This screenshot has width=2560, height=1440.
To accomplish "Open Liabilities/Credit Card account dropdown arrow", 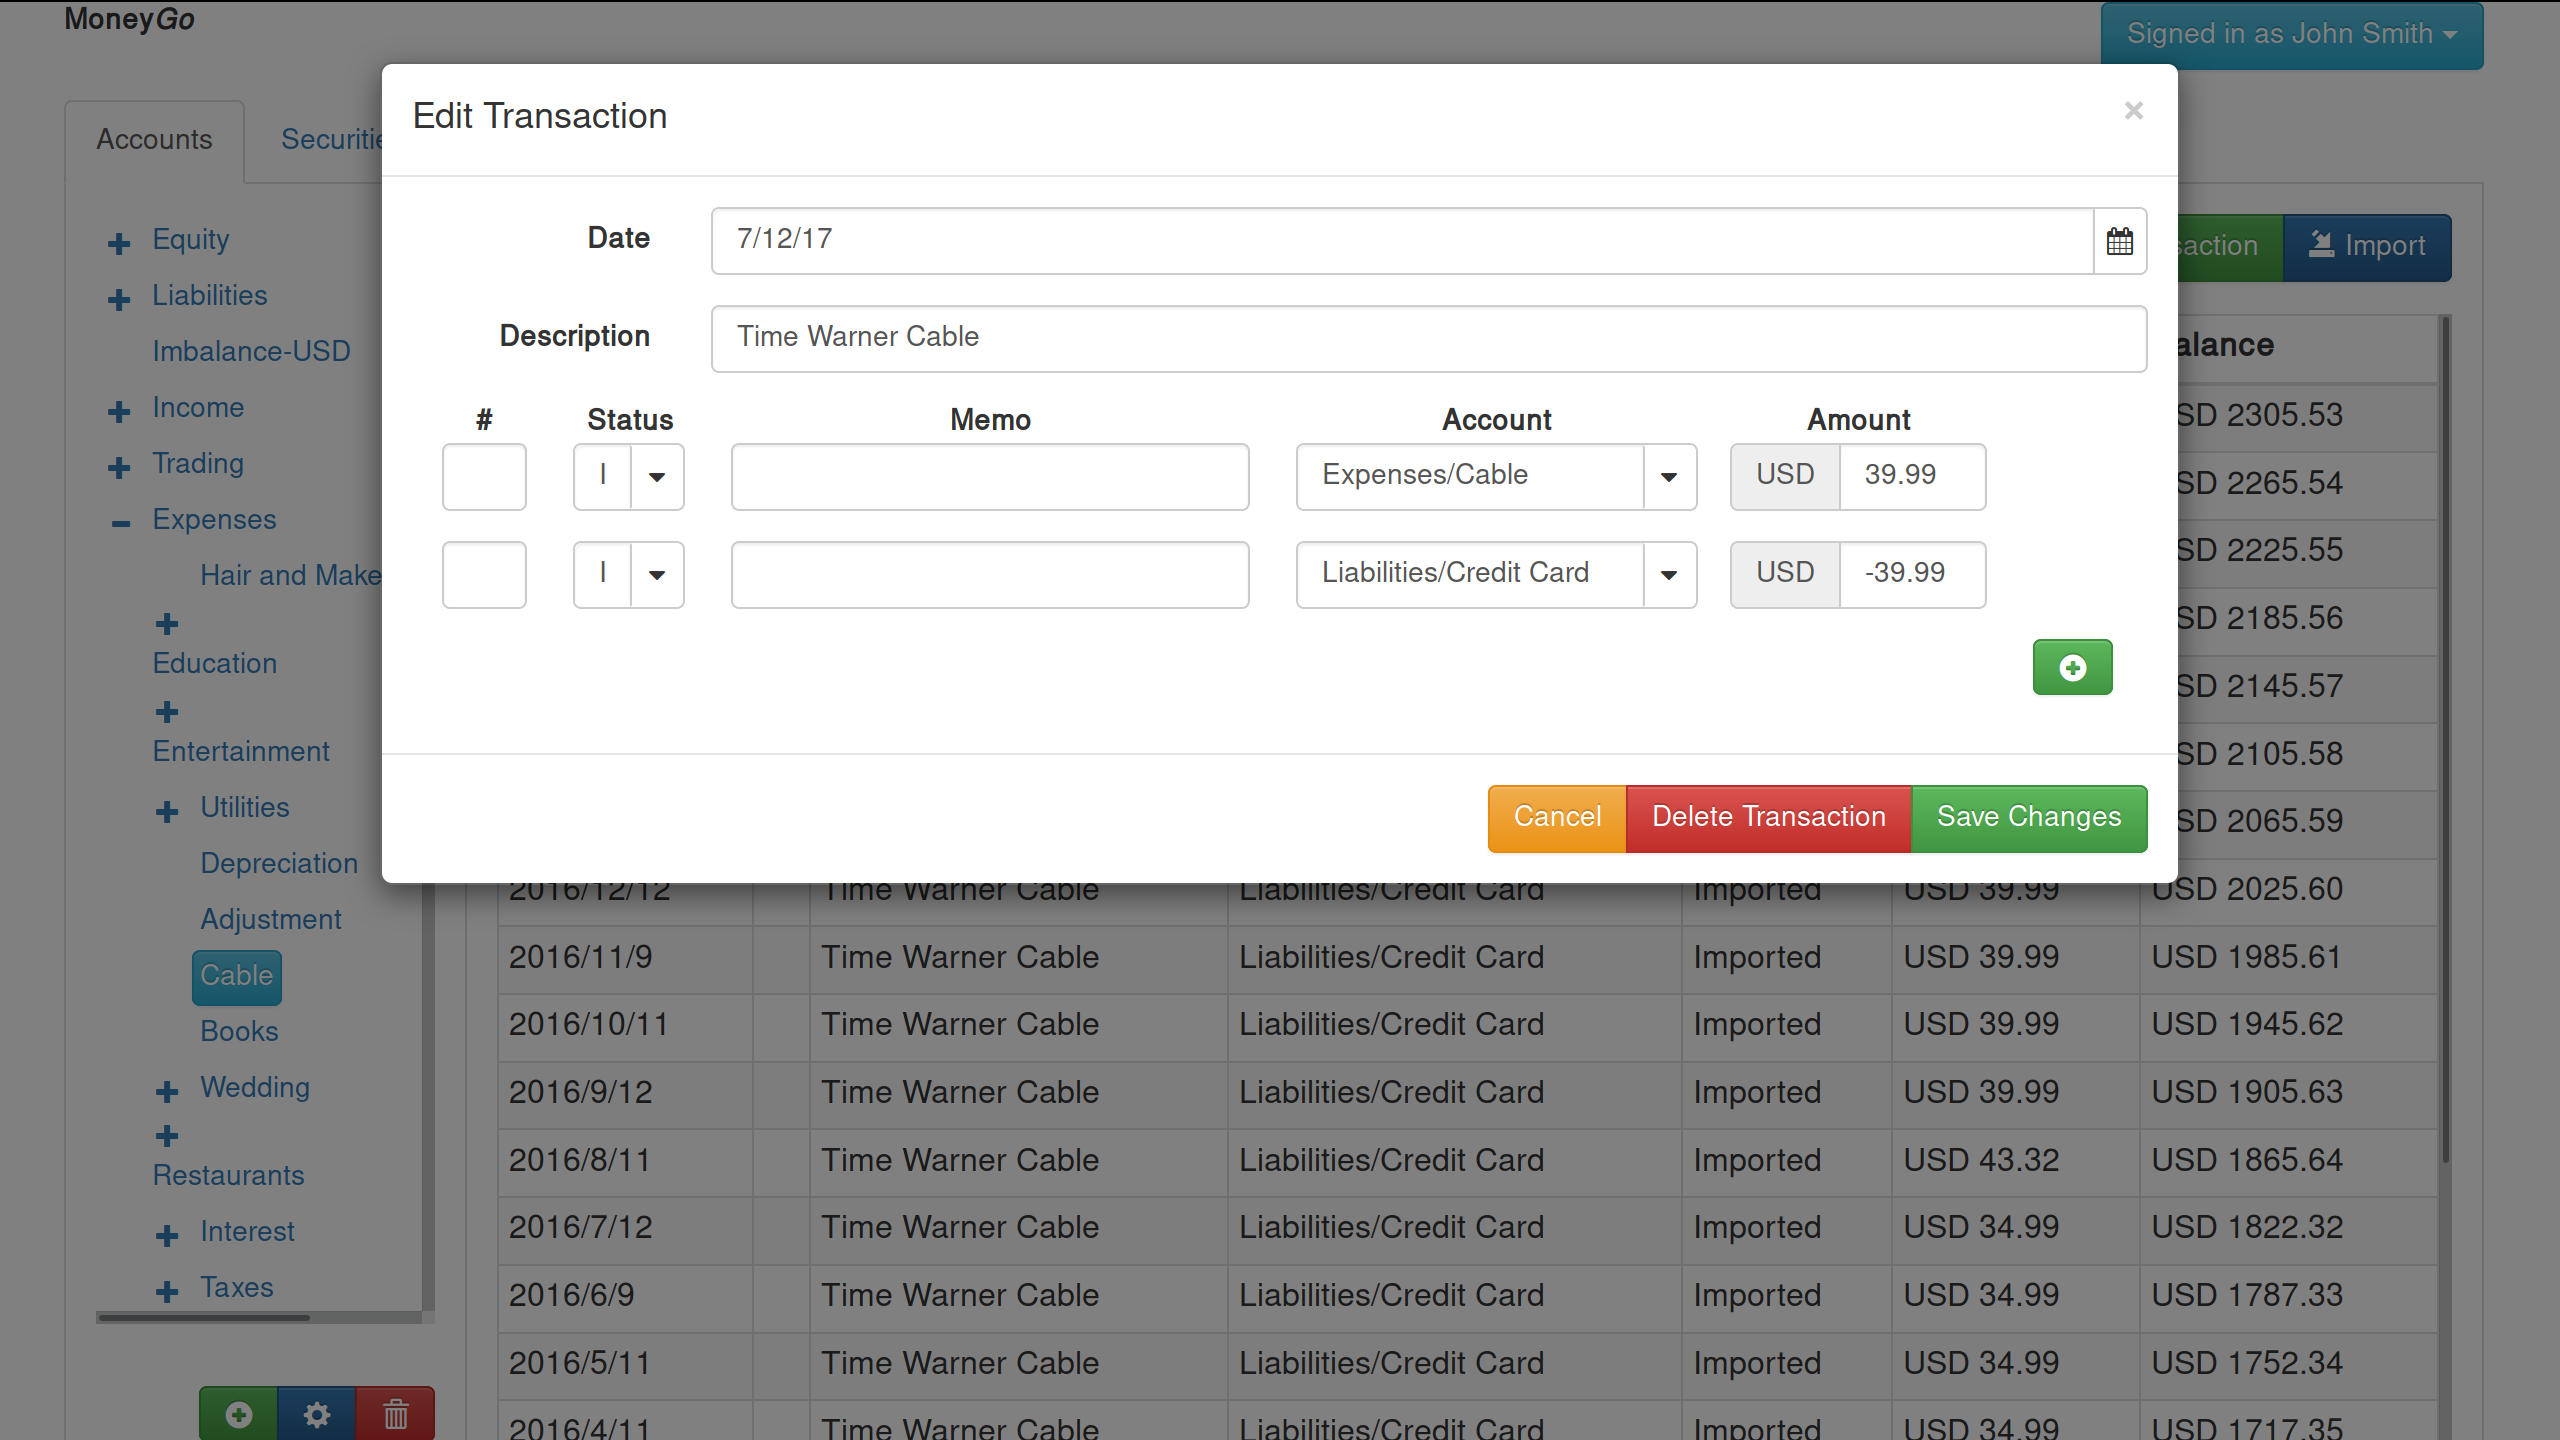I will (1668, 575).
